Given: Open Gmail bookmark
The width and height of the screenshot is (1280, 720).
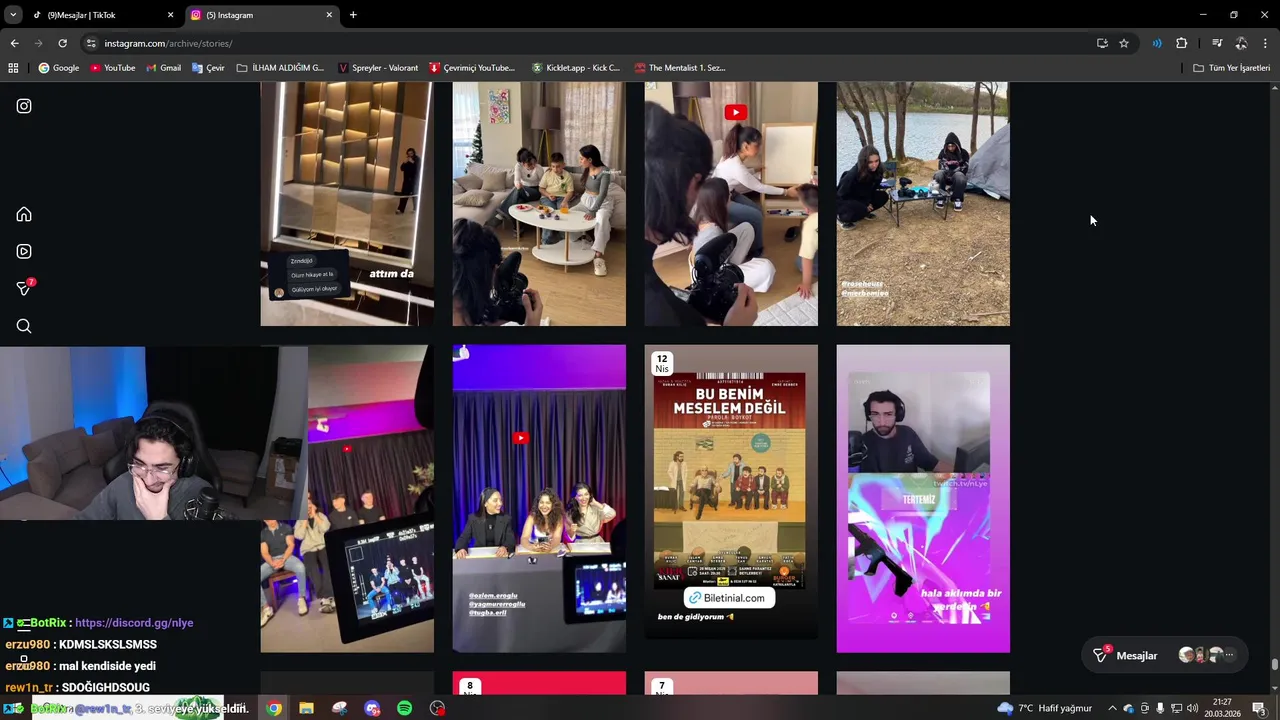Looking at the screenshot, I should [164, 68].
